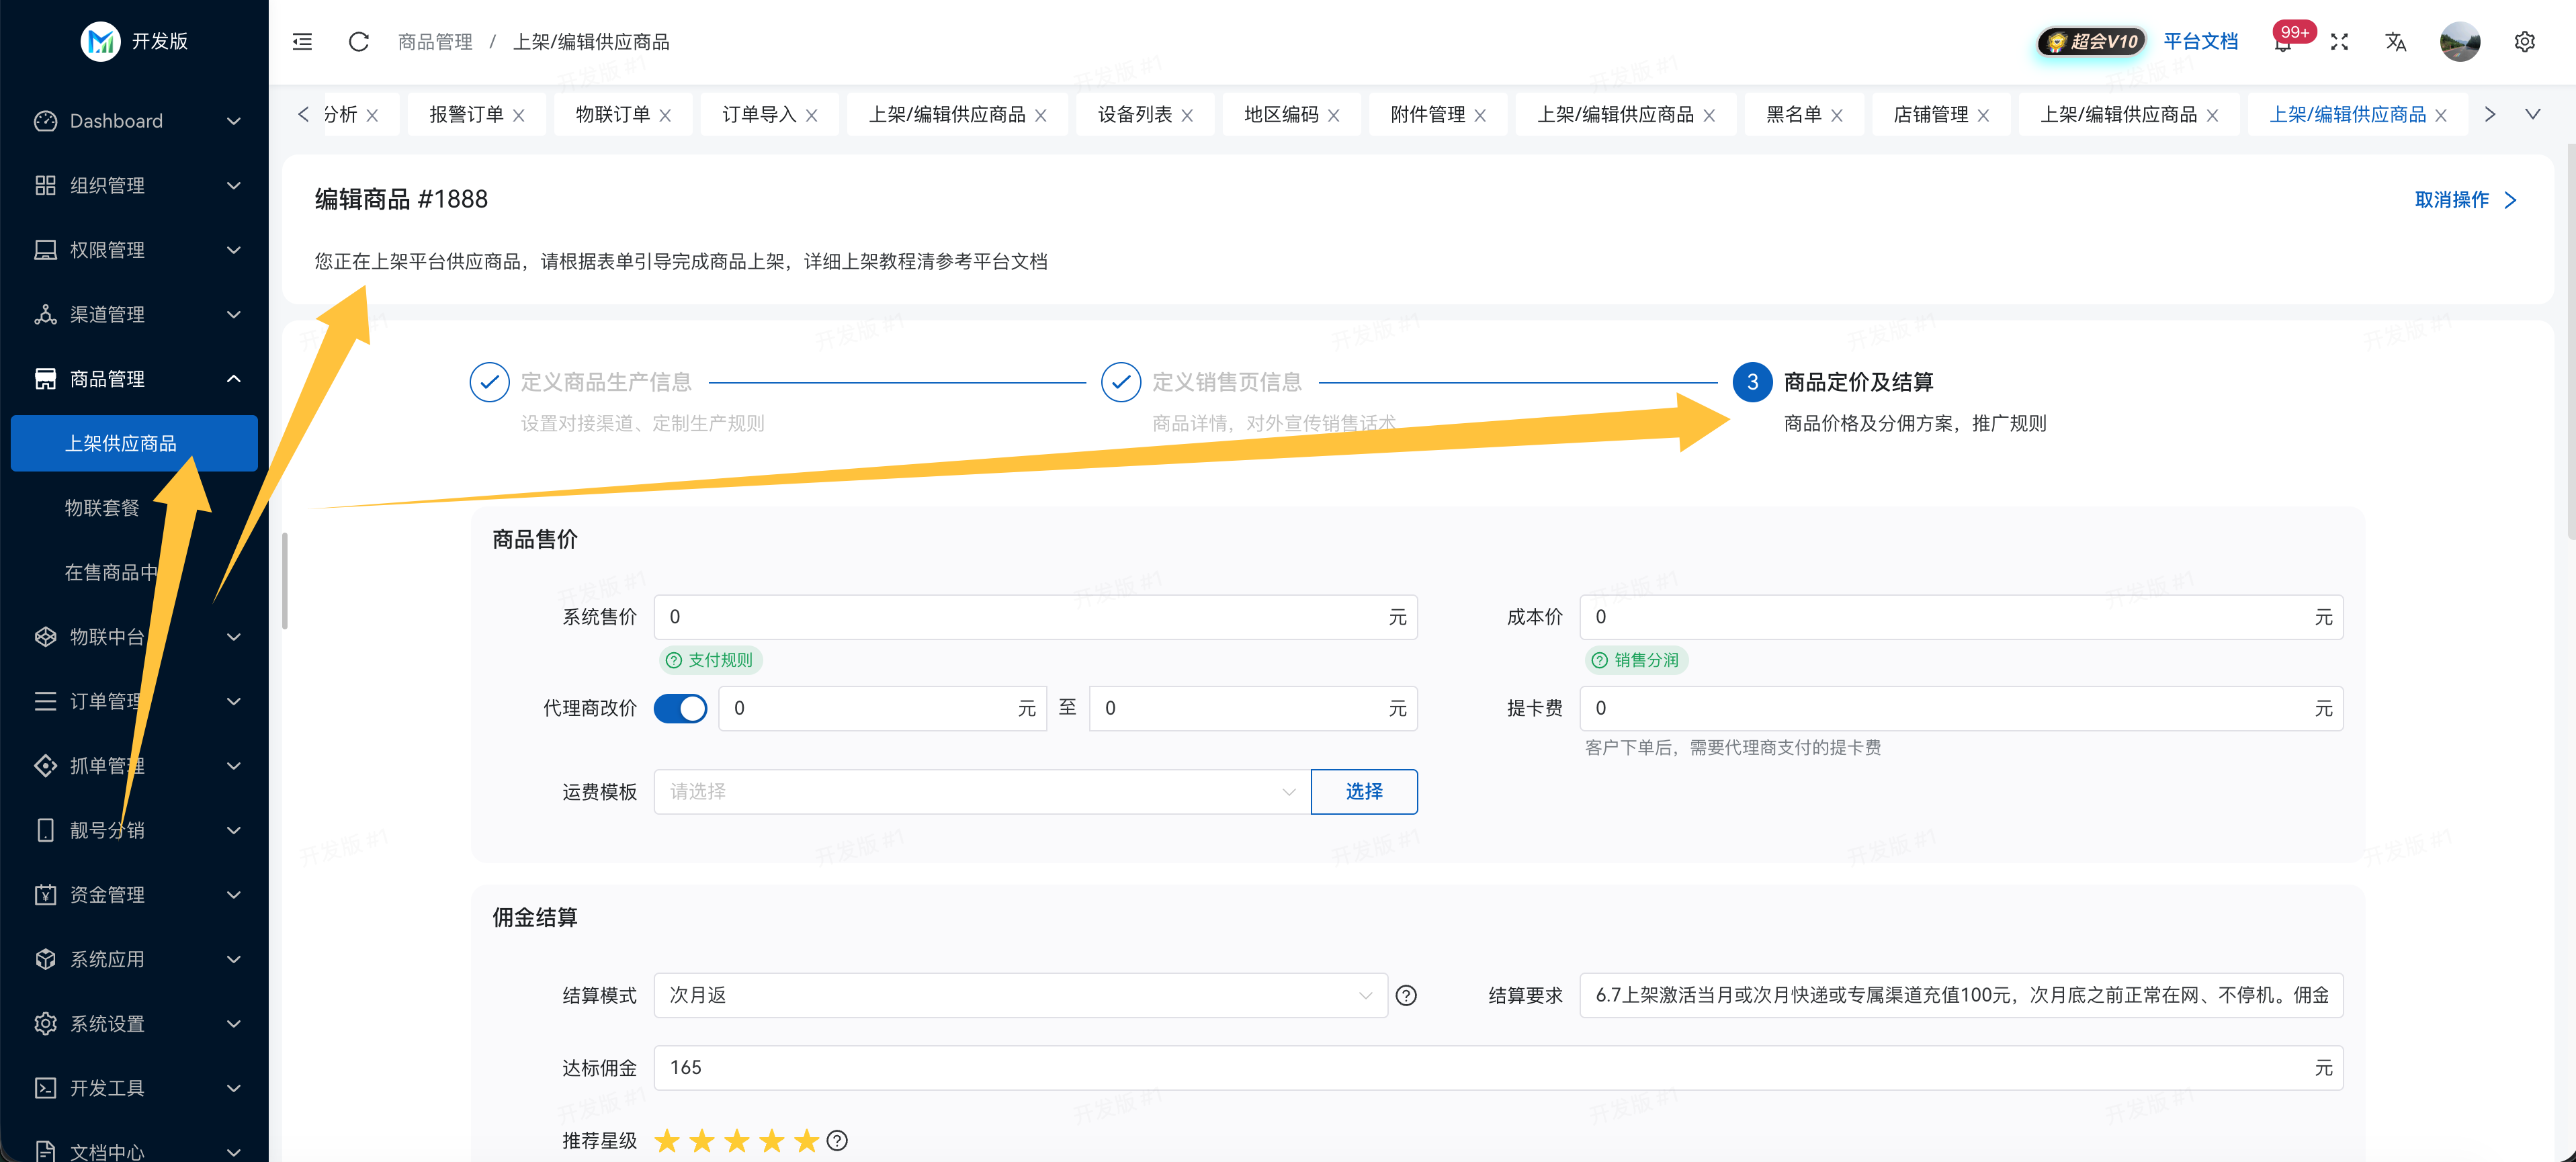This screenshot has height=1162, width=2576.
Task: Click the page refresh icon
Action: (358, 41)
